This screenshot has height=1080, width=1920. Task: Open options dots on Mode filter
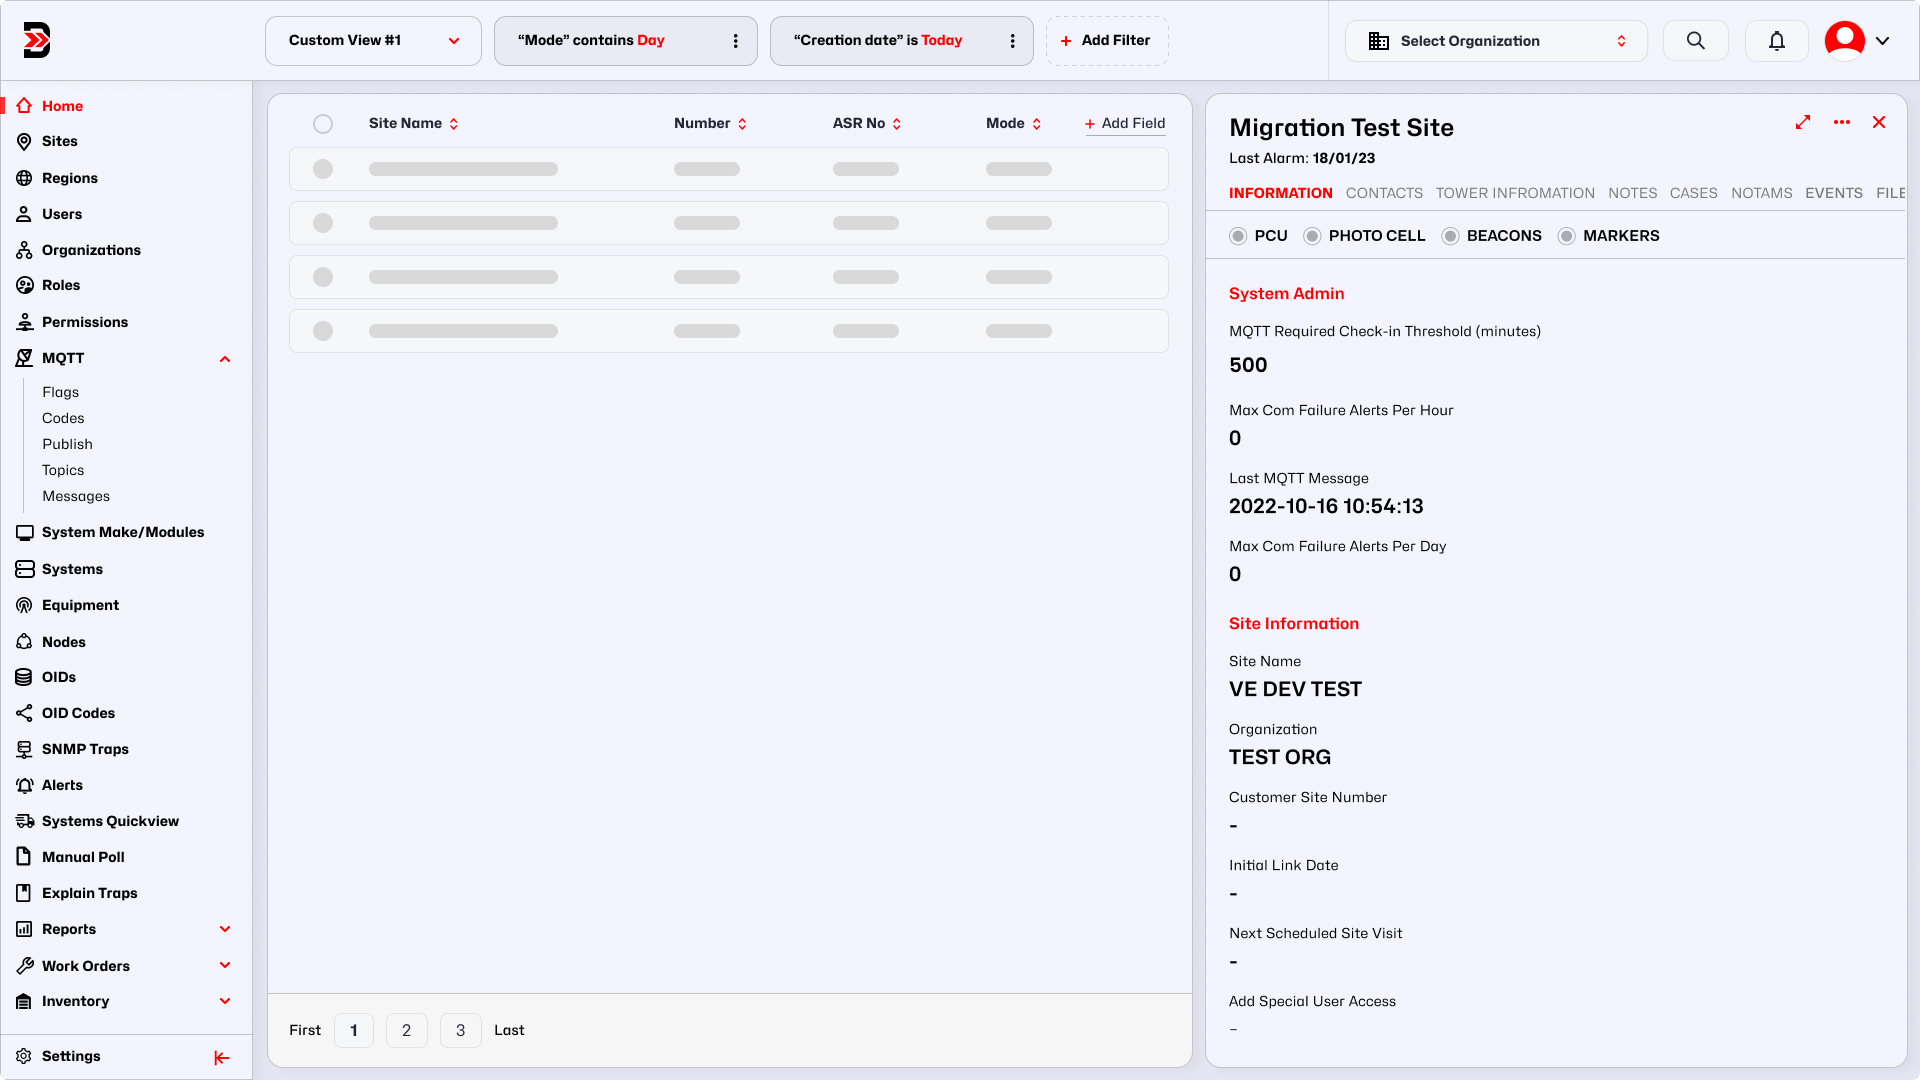(736, 41)
